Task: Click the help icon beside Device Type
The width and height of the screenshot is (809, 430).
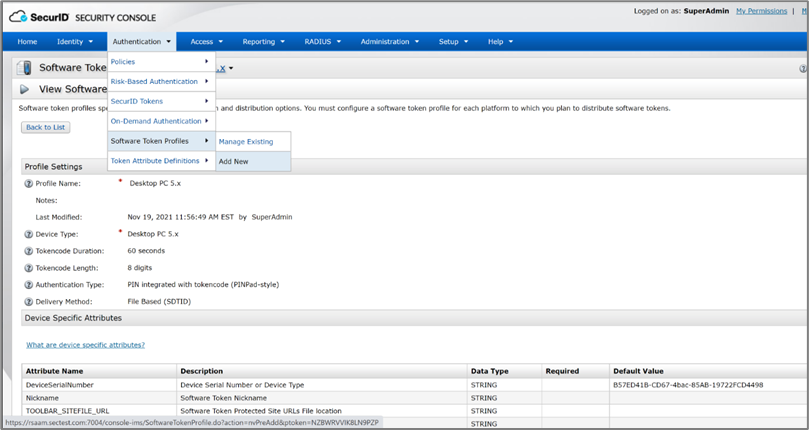Action: [28, 234]
